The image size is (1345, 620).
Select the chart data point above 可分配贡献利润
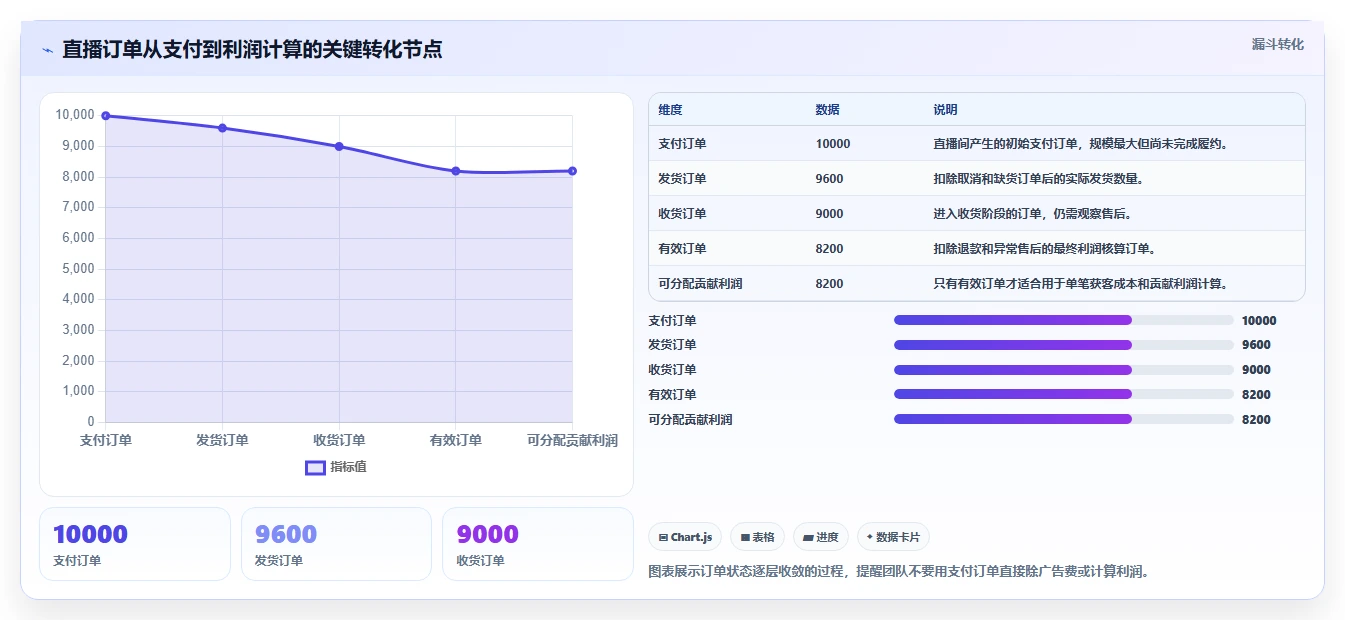click(x=572, y=171)
